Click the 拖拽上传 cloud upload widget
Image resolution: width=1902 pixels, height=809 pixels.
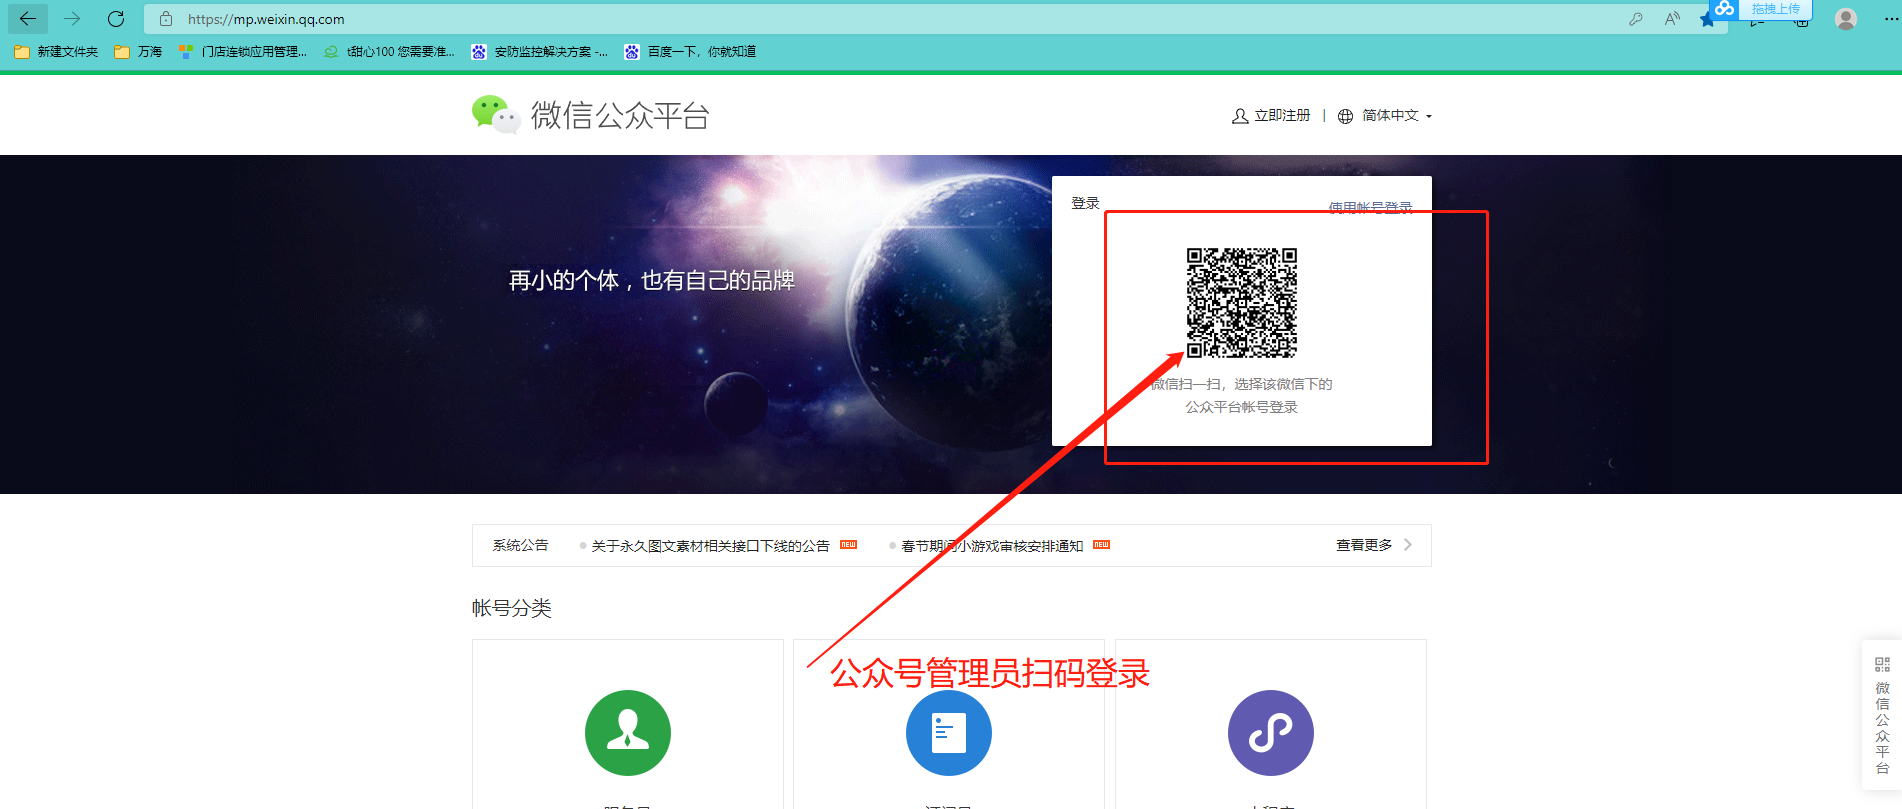click(x=1762, y=9)
